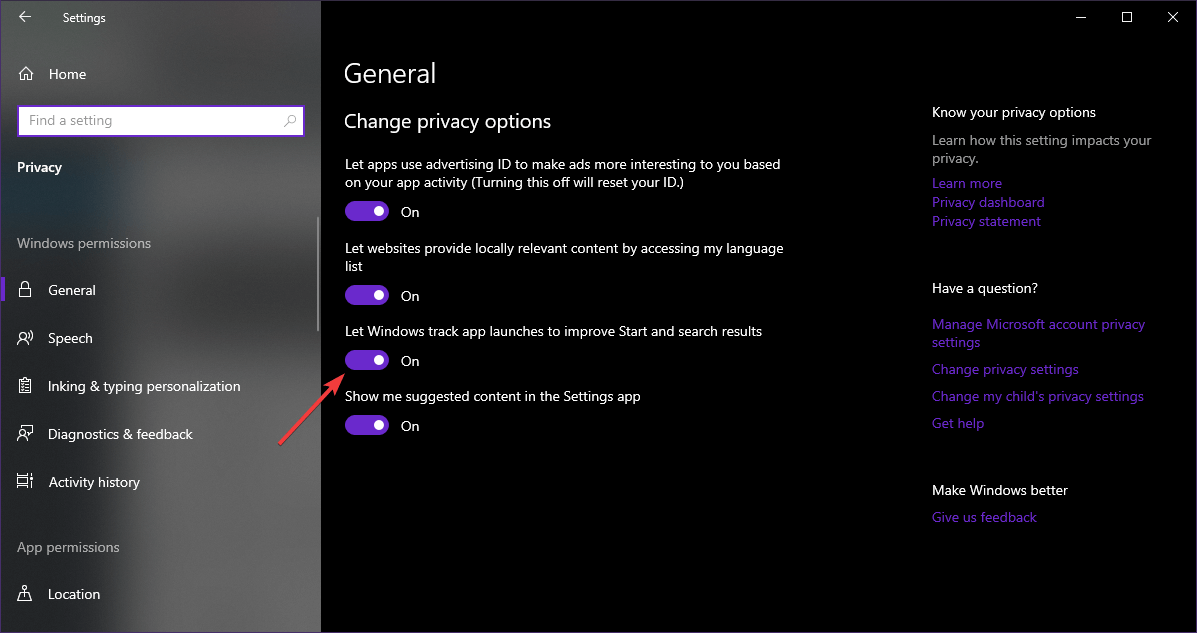Click the Speech icon in sidebar

click(x=25, y=337)
